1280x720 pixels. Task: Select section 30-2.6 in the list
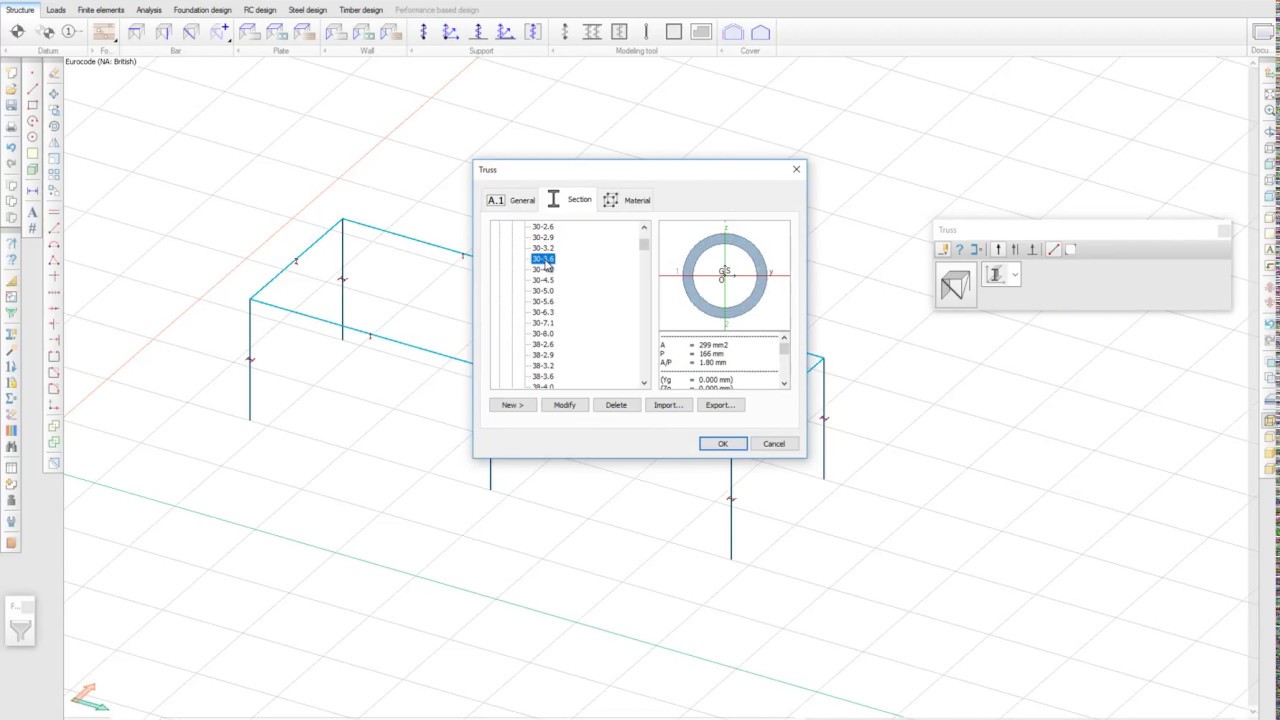[x=543, y=227]
